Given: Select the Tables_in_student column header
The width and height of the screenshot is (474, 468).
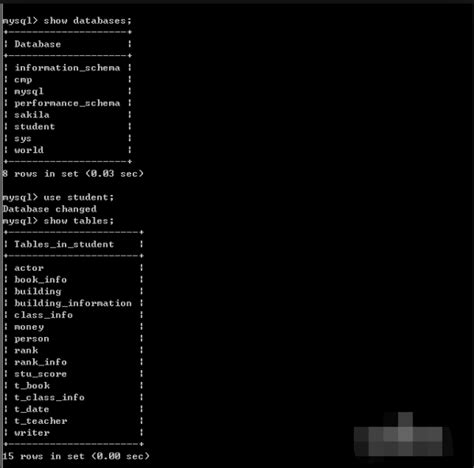Looking at the screenshot, I should tap(64, 244).
